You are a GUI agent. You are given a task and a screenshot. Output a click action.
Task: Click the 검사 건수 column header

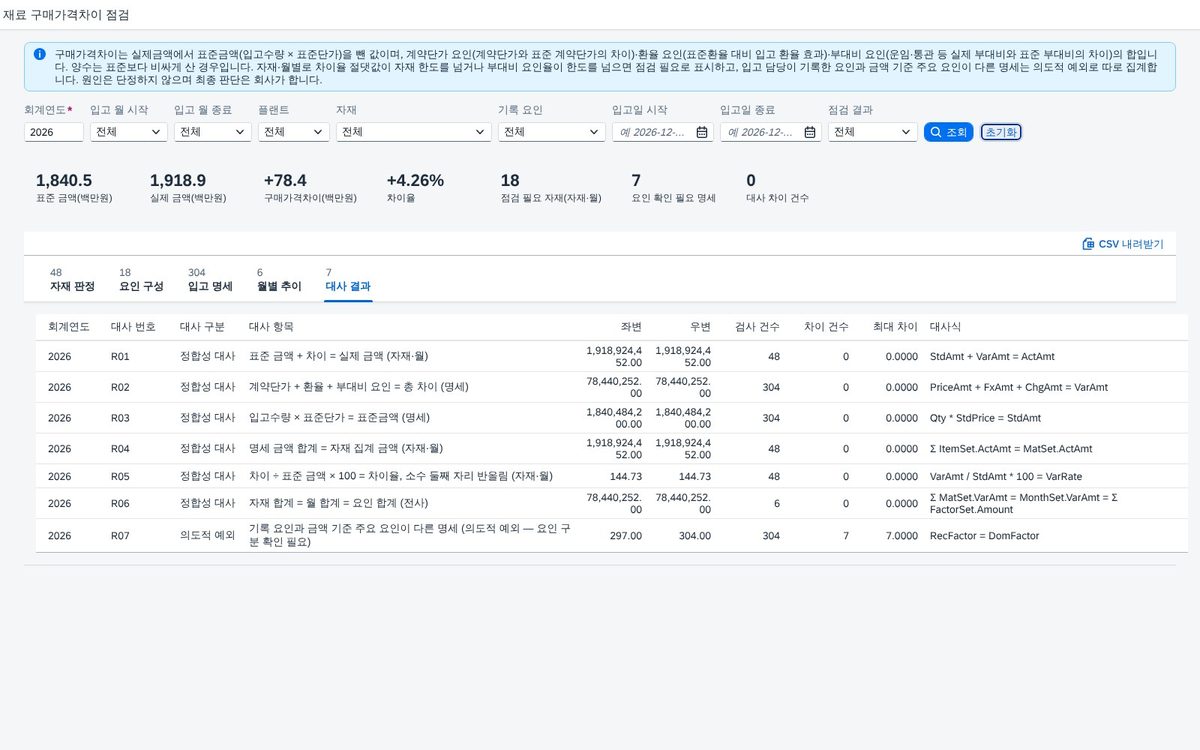point(757,327)
